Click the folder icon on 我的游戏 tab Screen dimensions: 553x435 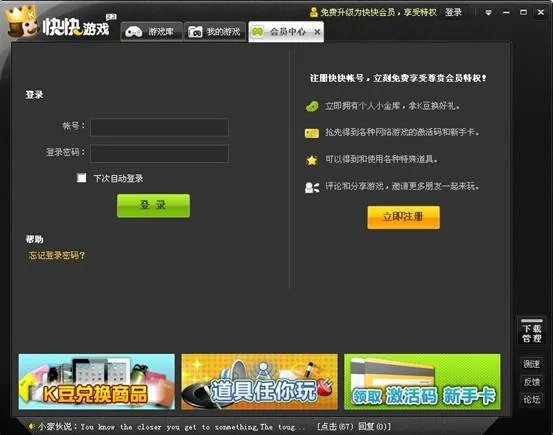195,32
